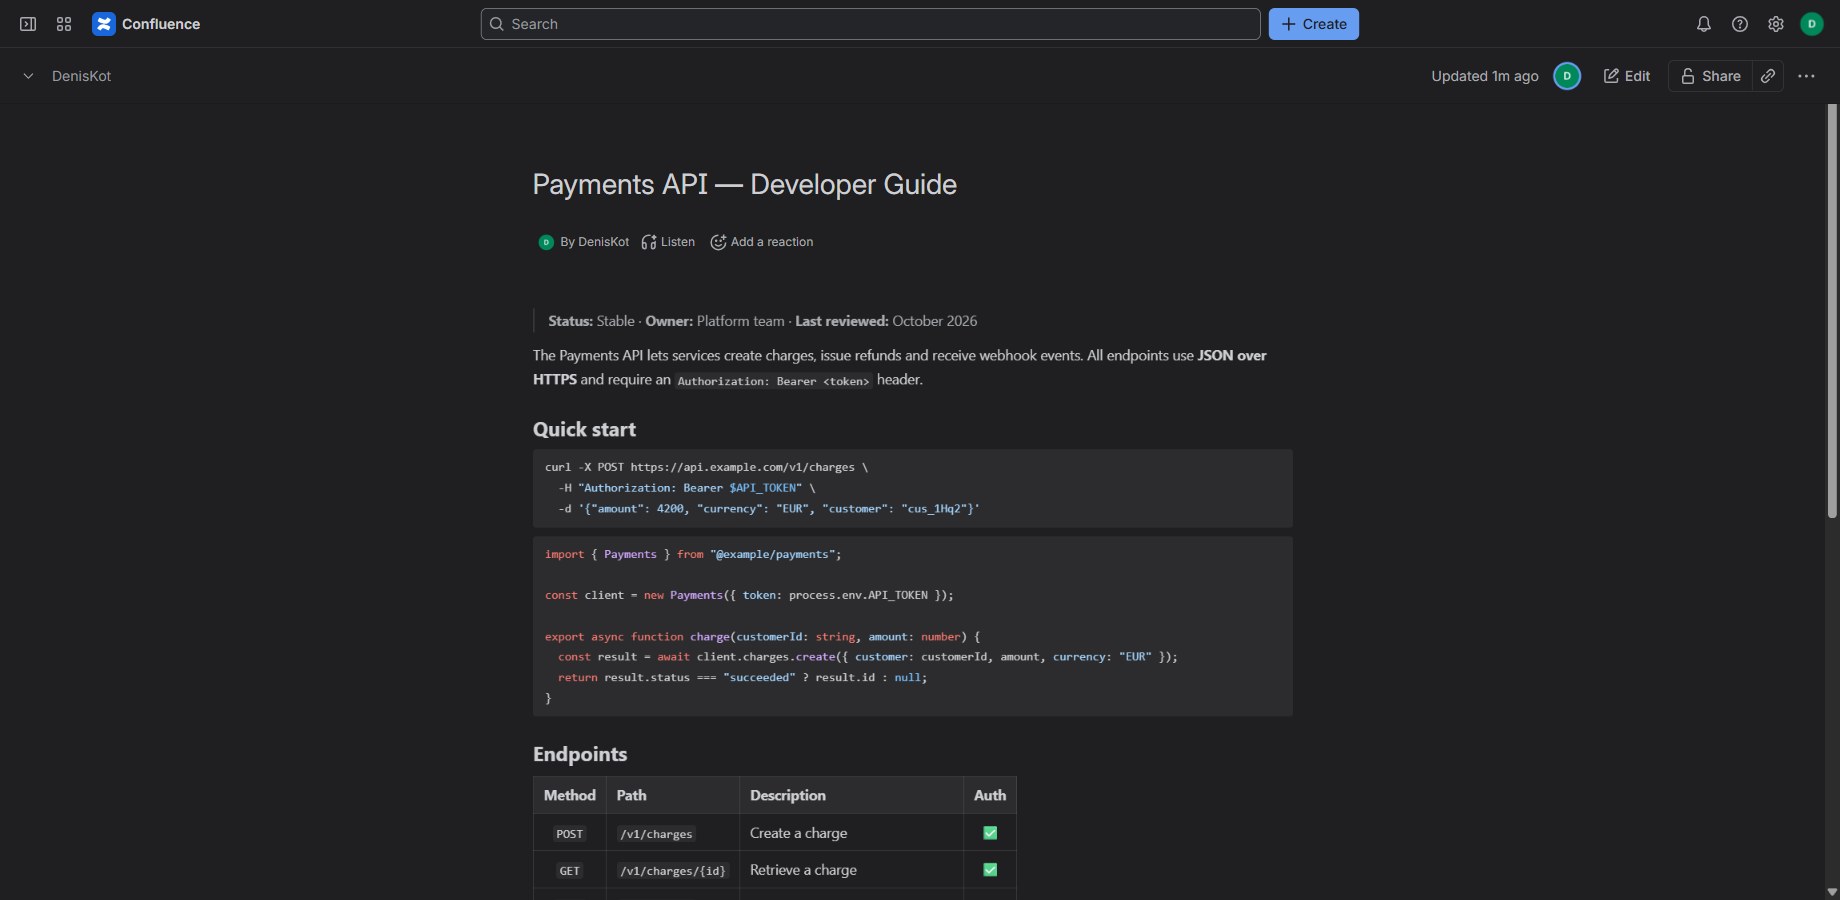Open the profile avatar in top bar
The image size is (1840, 900).
coord(1812,24)
